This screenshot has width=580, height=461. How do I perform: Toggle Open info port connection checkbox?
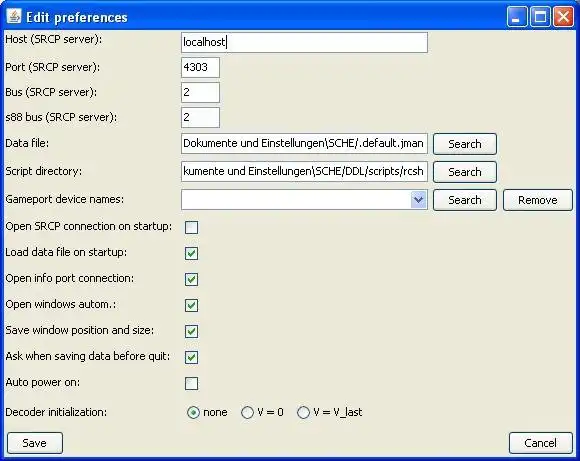[191, 279]
